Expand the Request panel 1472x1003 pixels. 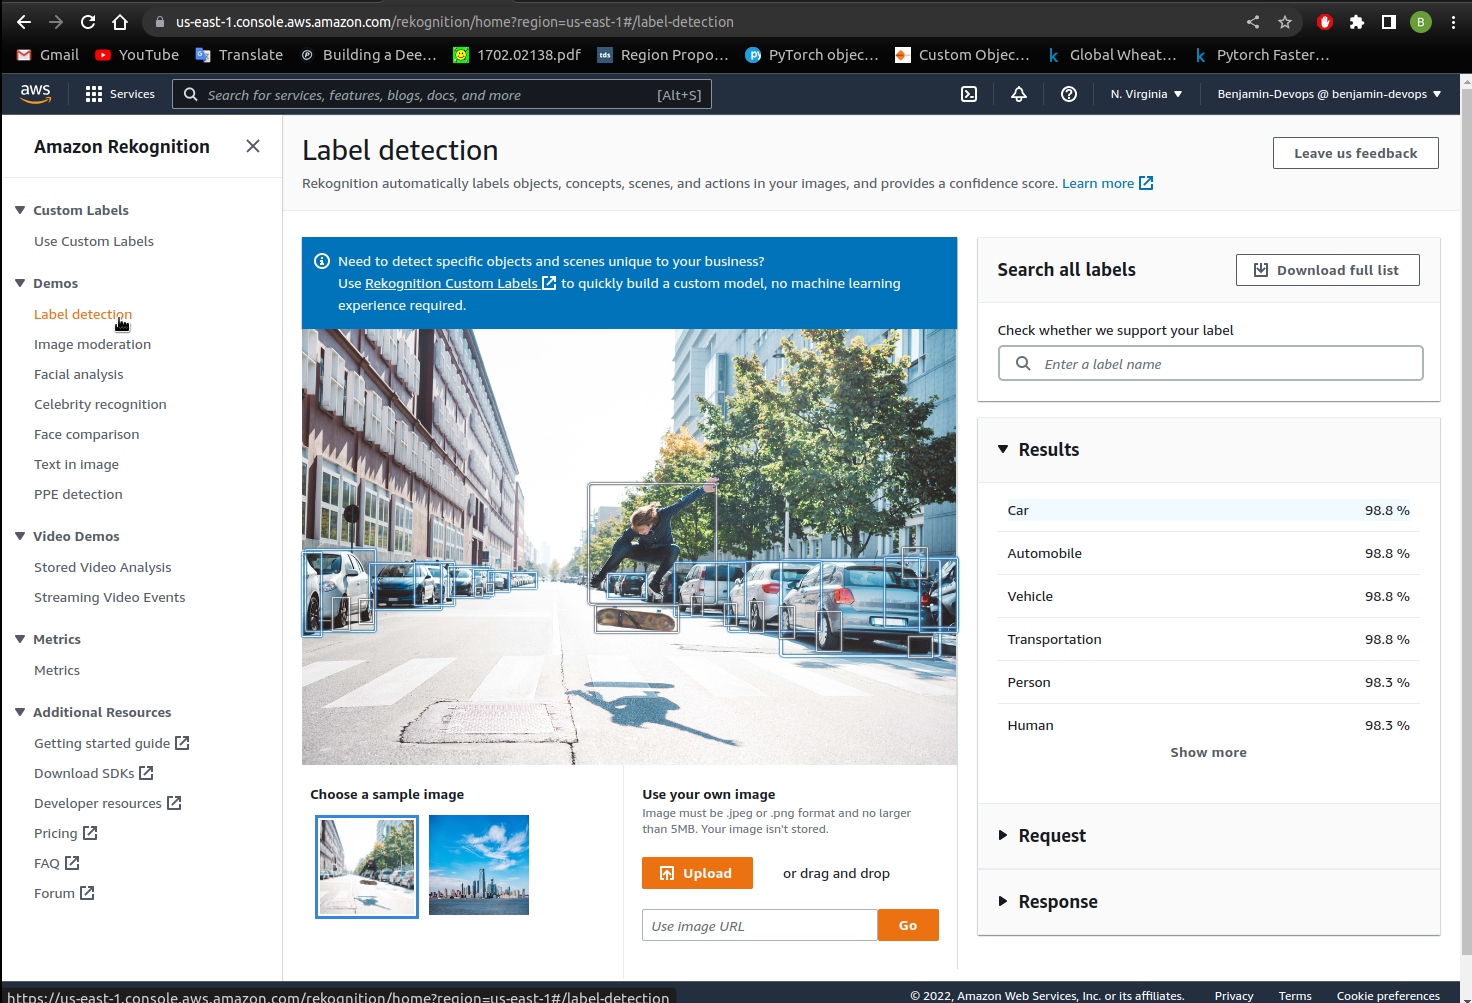click(1003, 835)
